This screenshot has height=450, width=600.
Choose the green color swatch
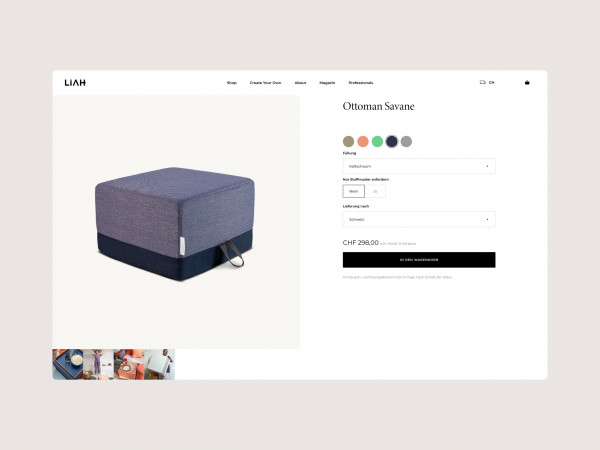pyautogui.click(x=377, y=142)
